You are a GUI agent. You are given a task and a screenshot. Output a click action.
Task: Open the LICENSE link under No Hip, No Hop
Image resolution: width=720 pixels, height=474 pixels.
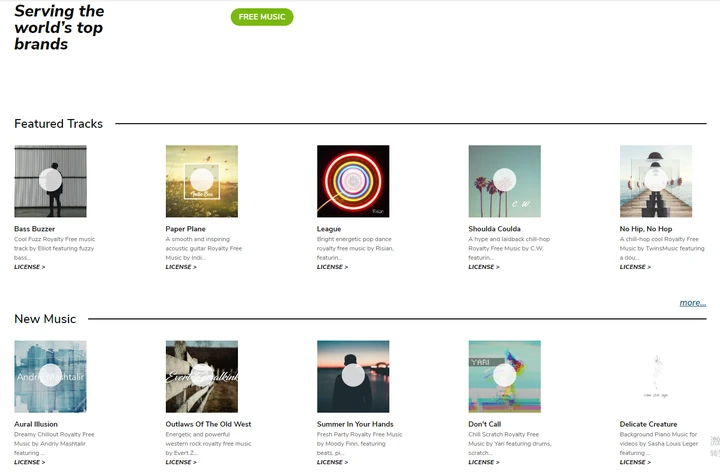635,267
